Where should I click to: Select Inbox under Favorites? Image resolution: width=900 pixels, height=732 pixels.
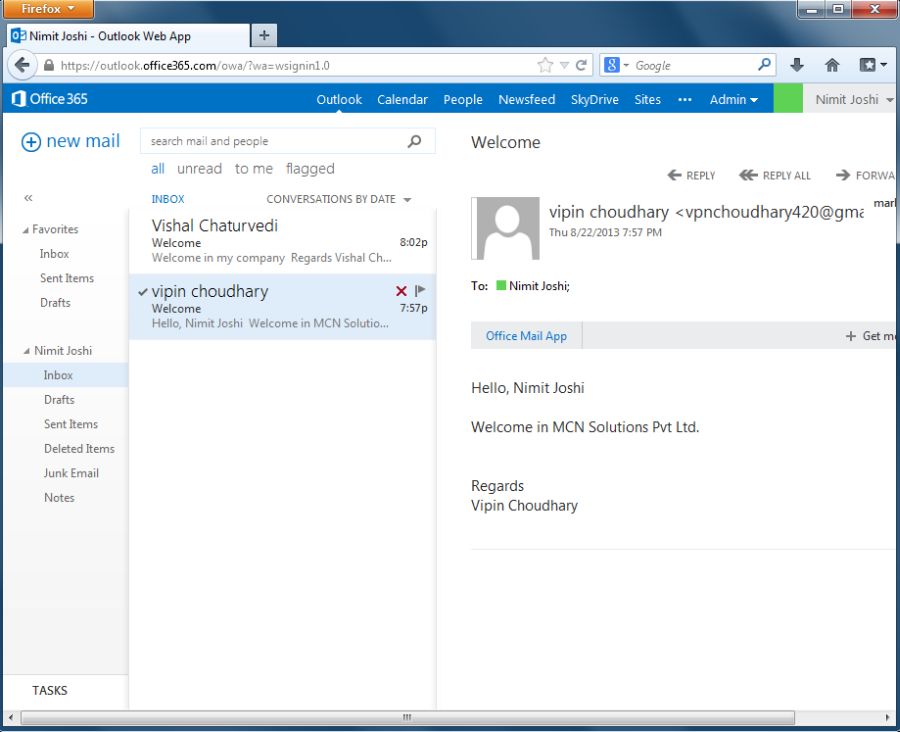(55, 254)
